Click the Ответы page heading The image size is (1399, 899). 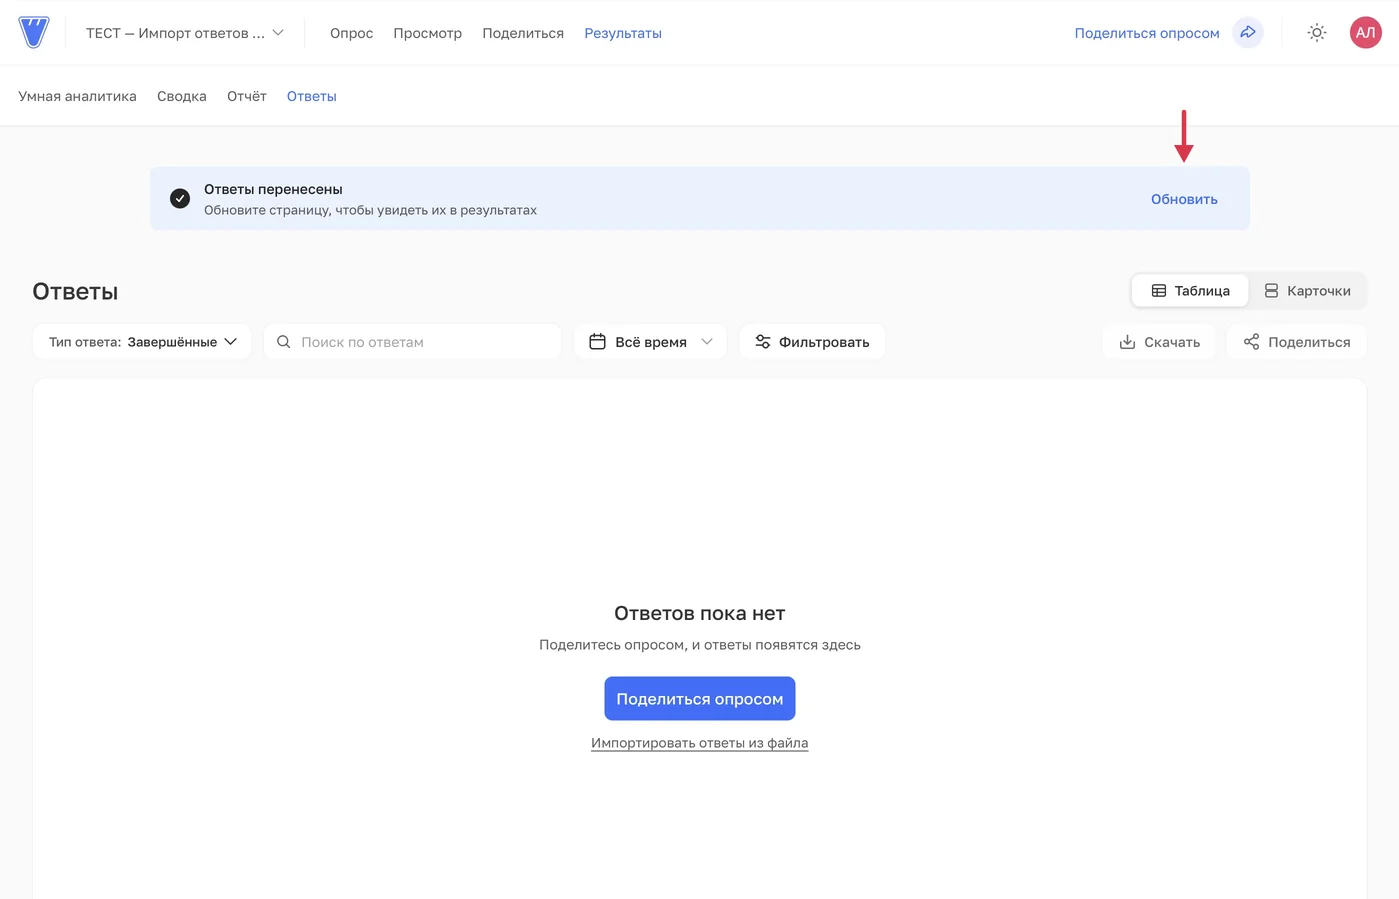[x=75, y=291]
